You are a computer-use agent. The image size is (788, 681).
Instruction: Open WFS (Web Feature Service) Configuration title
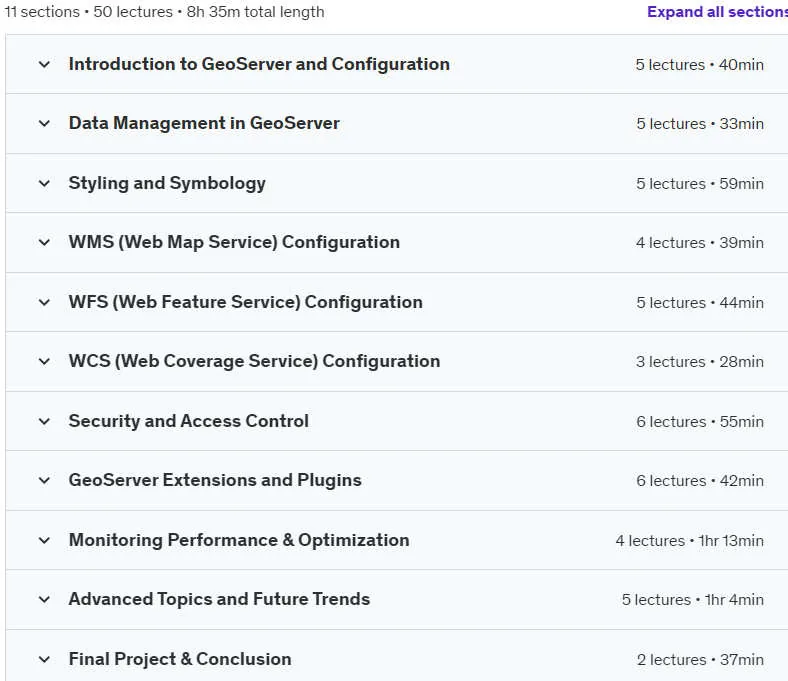click(246, 302)
